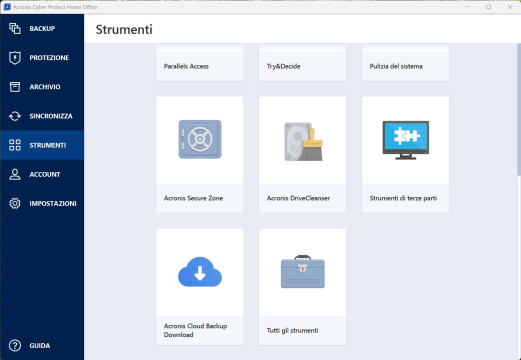This screenshot has width=521, height=360.
Task: Open the ACCOUNT section
Action: (45, 174)
